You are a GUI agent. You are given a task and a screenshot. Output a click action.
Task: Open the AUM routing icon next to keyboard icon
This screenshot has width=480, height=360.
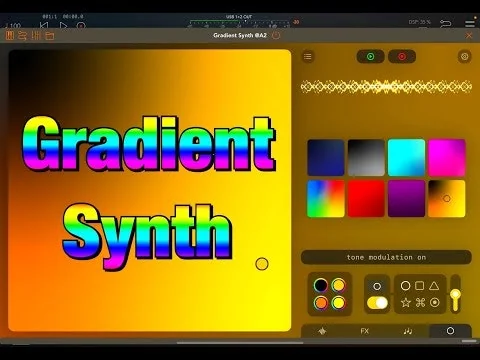coord(22,36)
